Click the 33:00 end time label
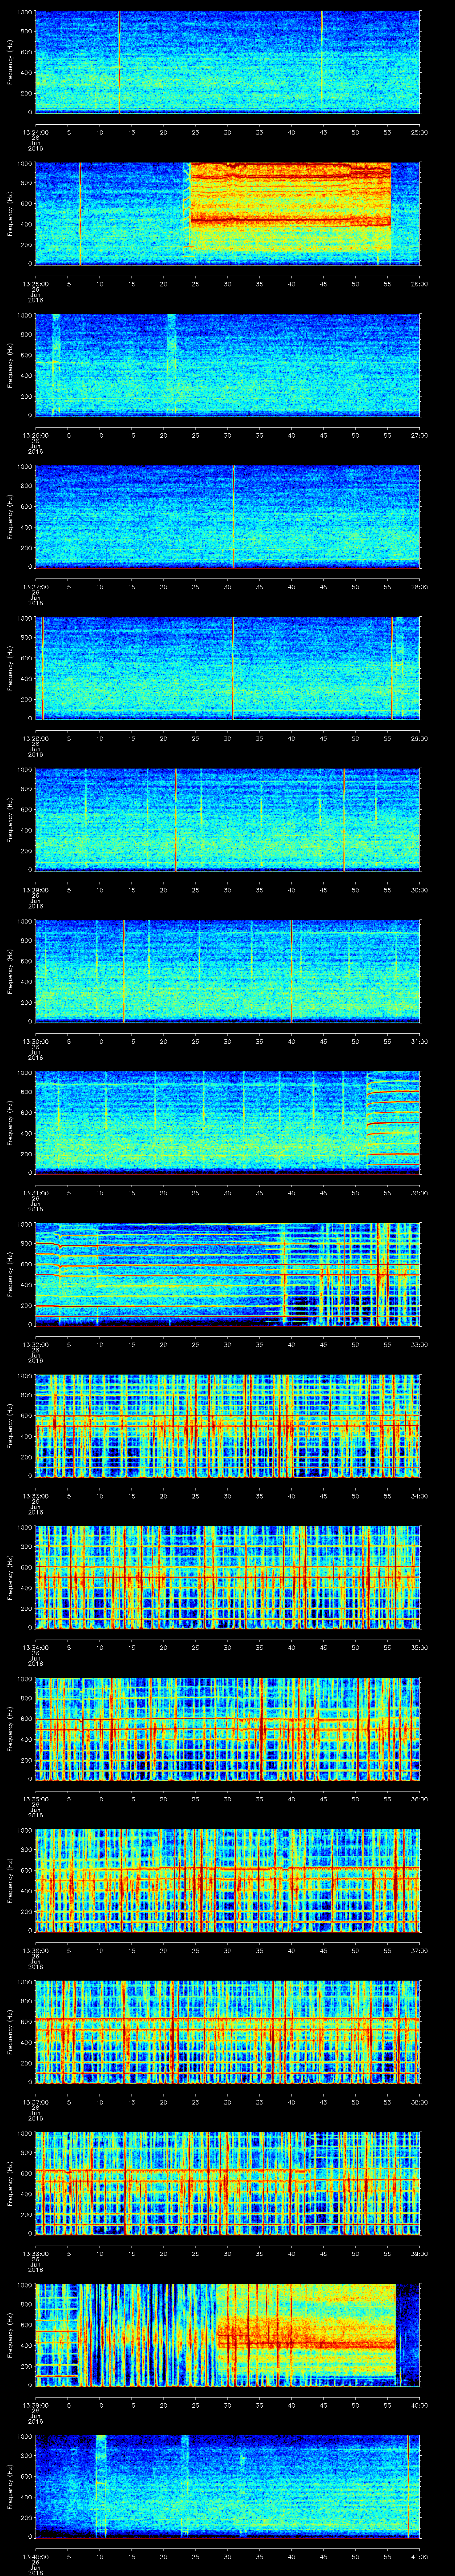This screenshot has width=455, height=2576. click(419, 1344)
